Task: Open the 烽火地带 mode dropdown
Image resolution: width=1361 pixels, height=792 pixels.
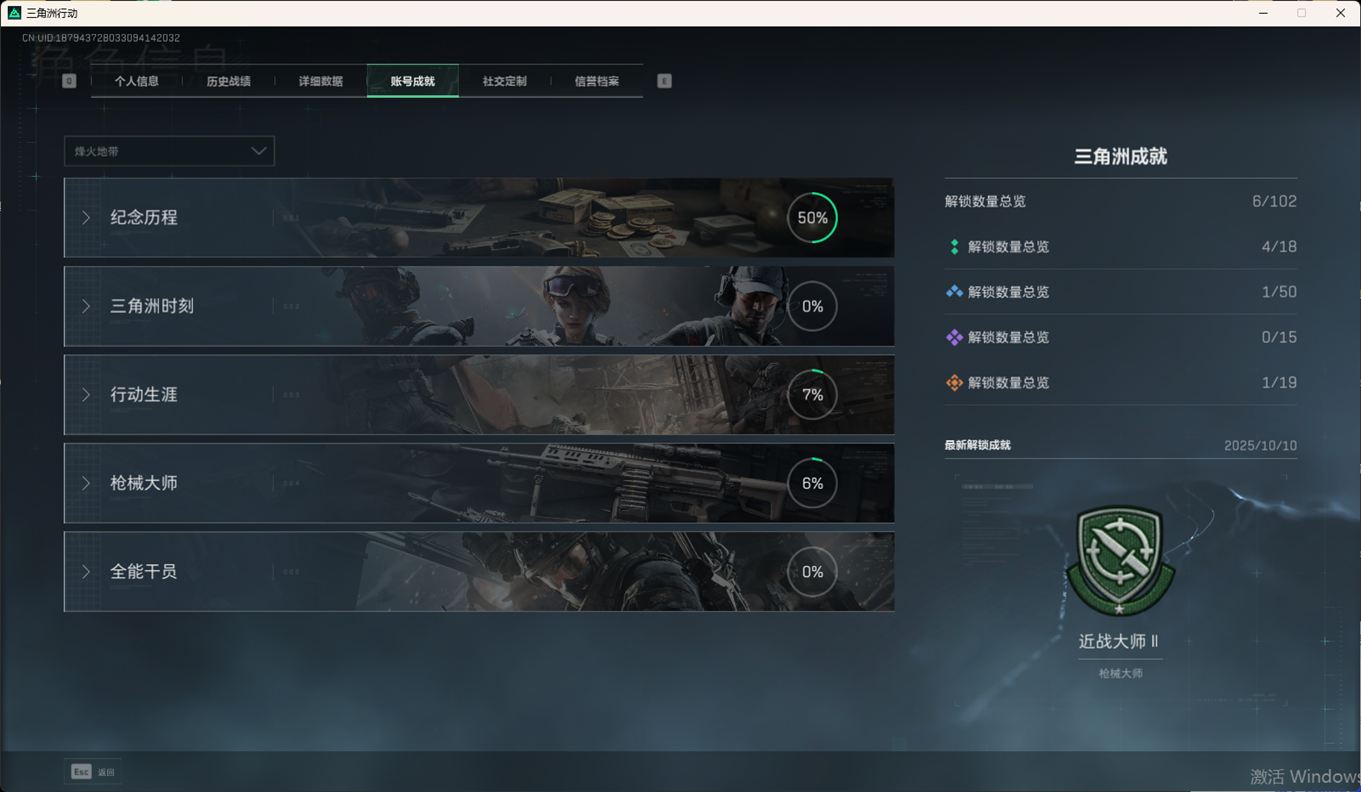Action: [169, 151]
